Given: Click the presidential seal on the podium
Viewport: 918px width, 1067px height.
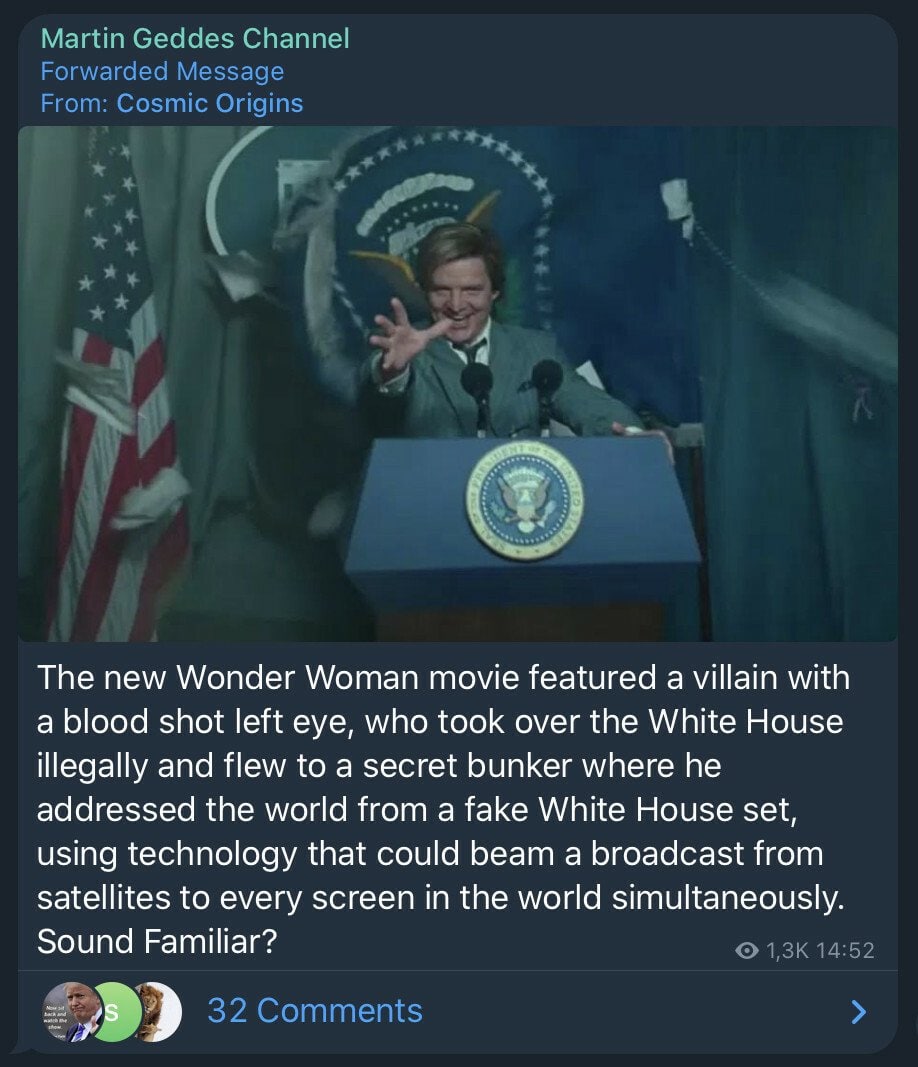Looking at the screenshot, I should point(524,502).
